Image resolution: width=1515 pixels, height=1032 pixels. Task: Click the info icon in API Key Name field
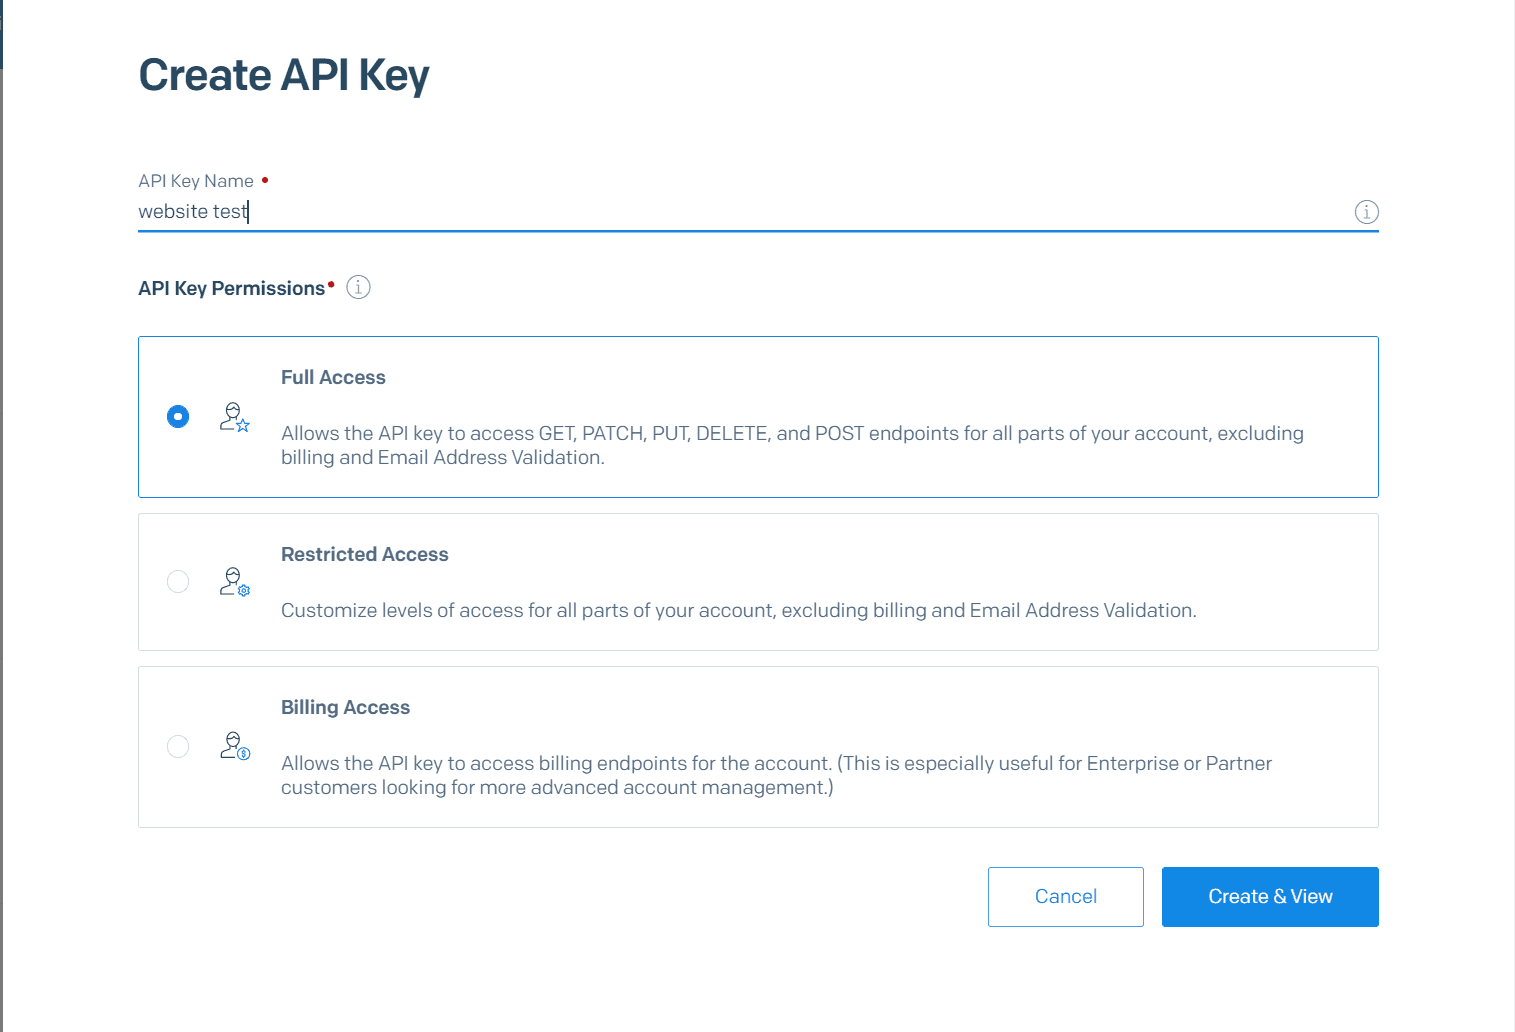(1366, 212)
